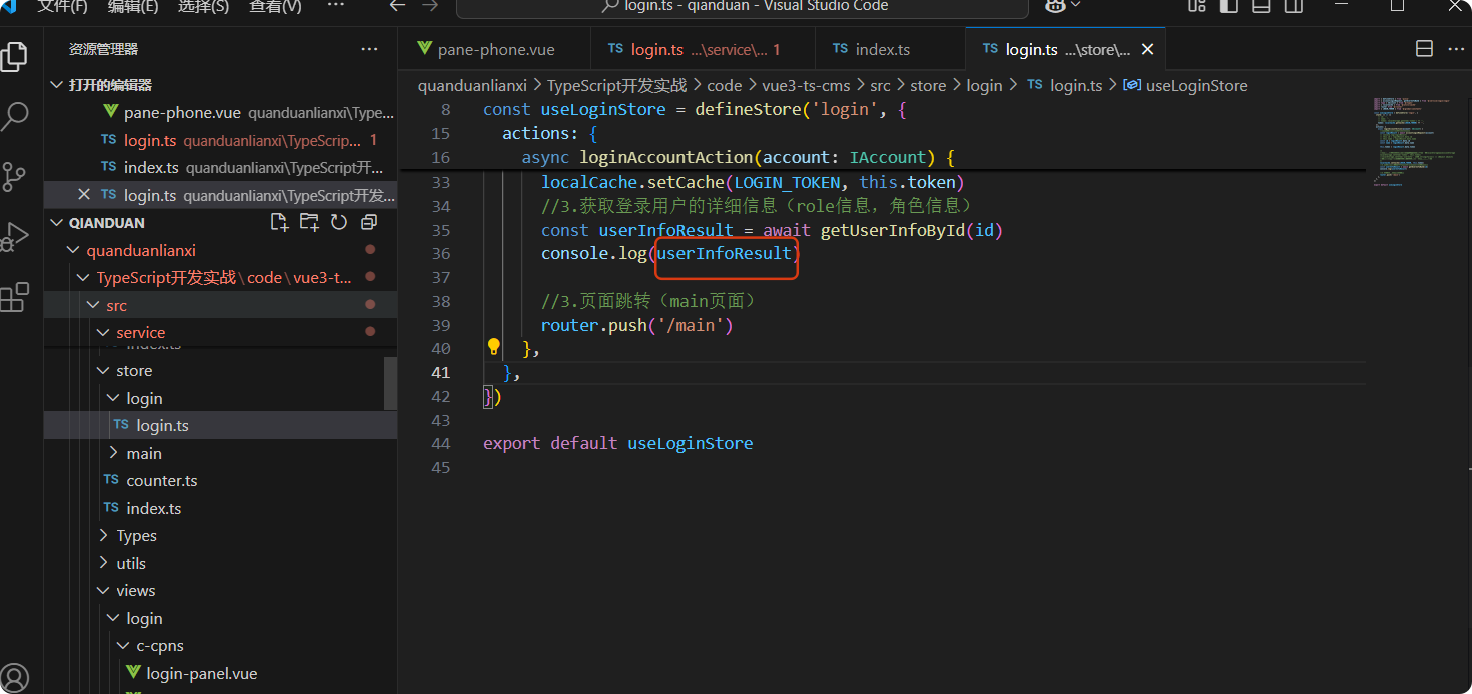Collapse the store folder in explorer
The height and width of the screenshot is (694, 1472).
pos(103,370)
